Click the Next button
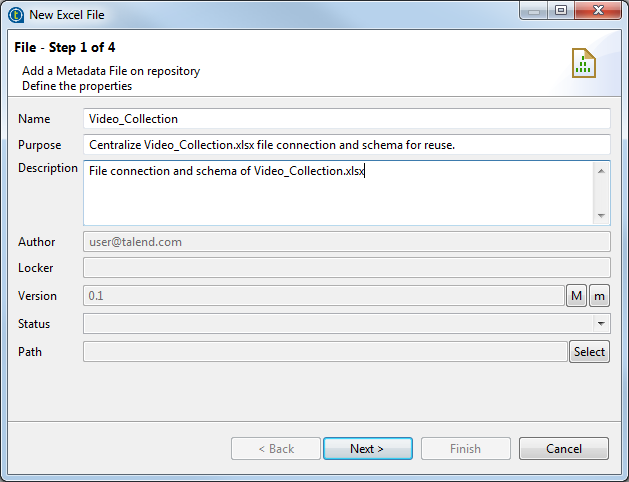 tap(367, 449)
